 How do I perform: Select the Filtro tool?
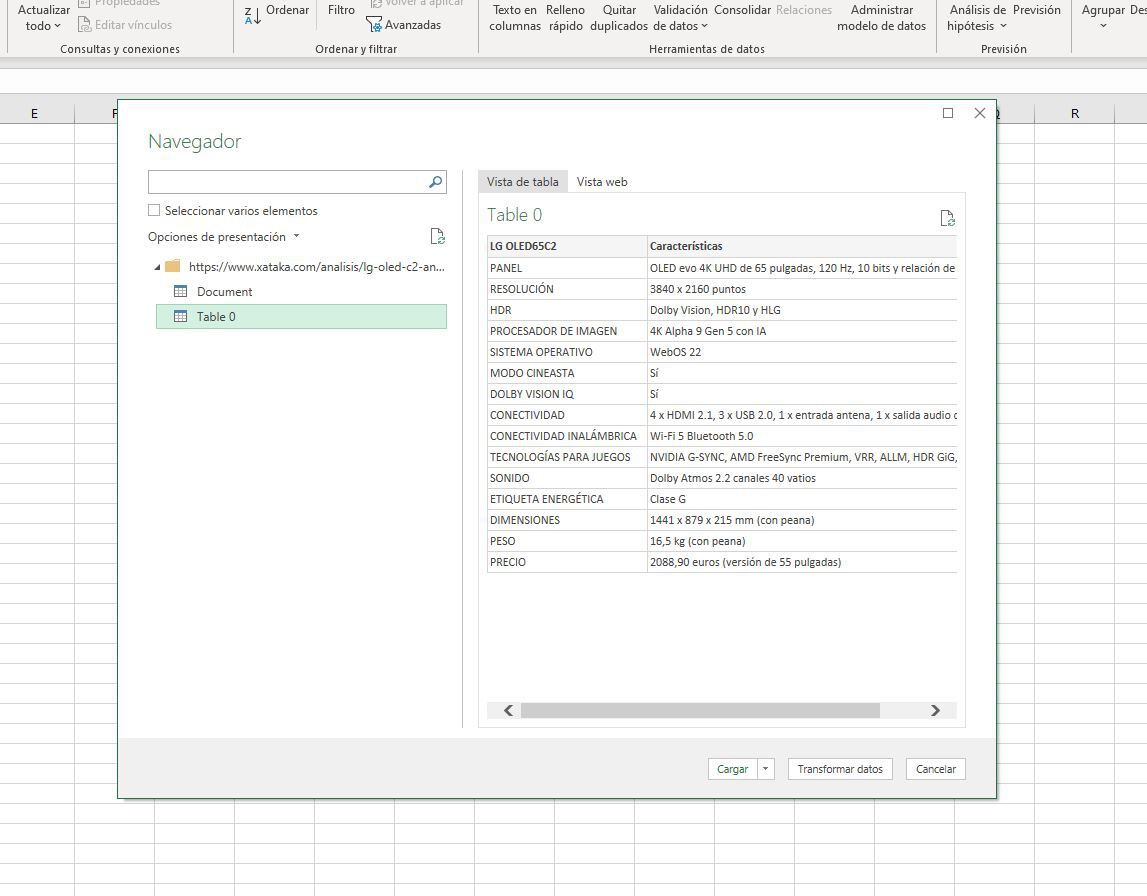341,10
